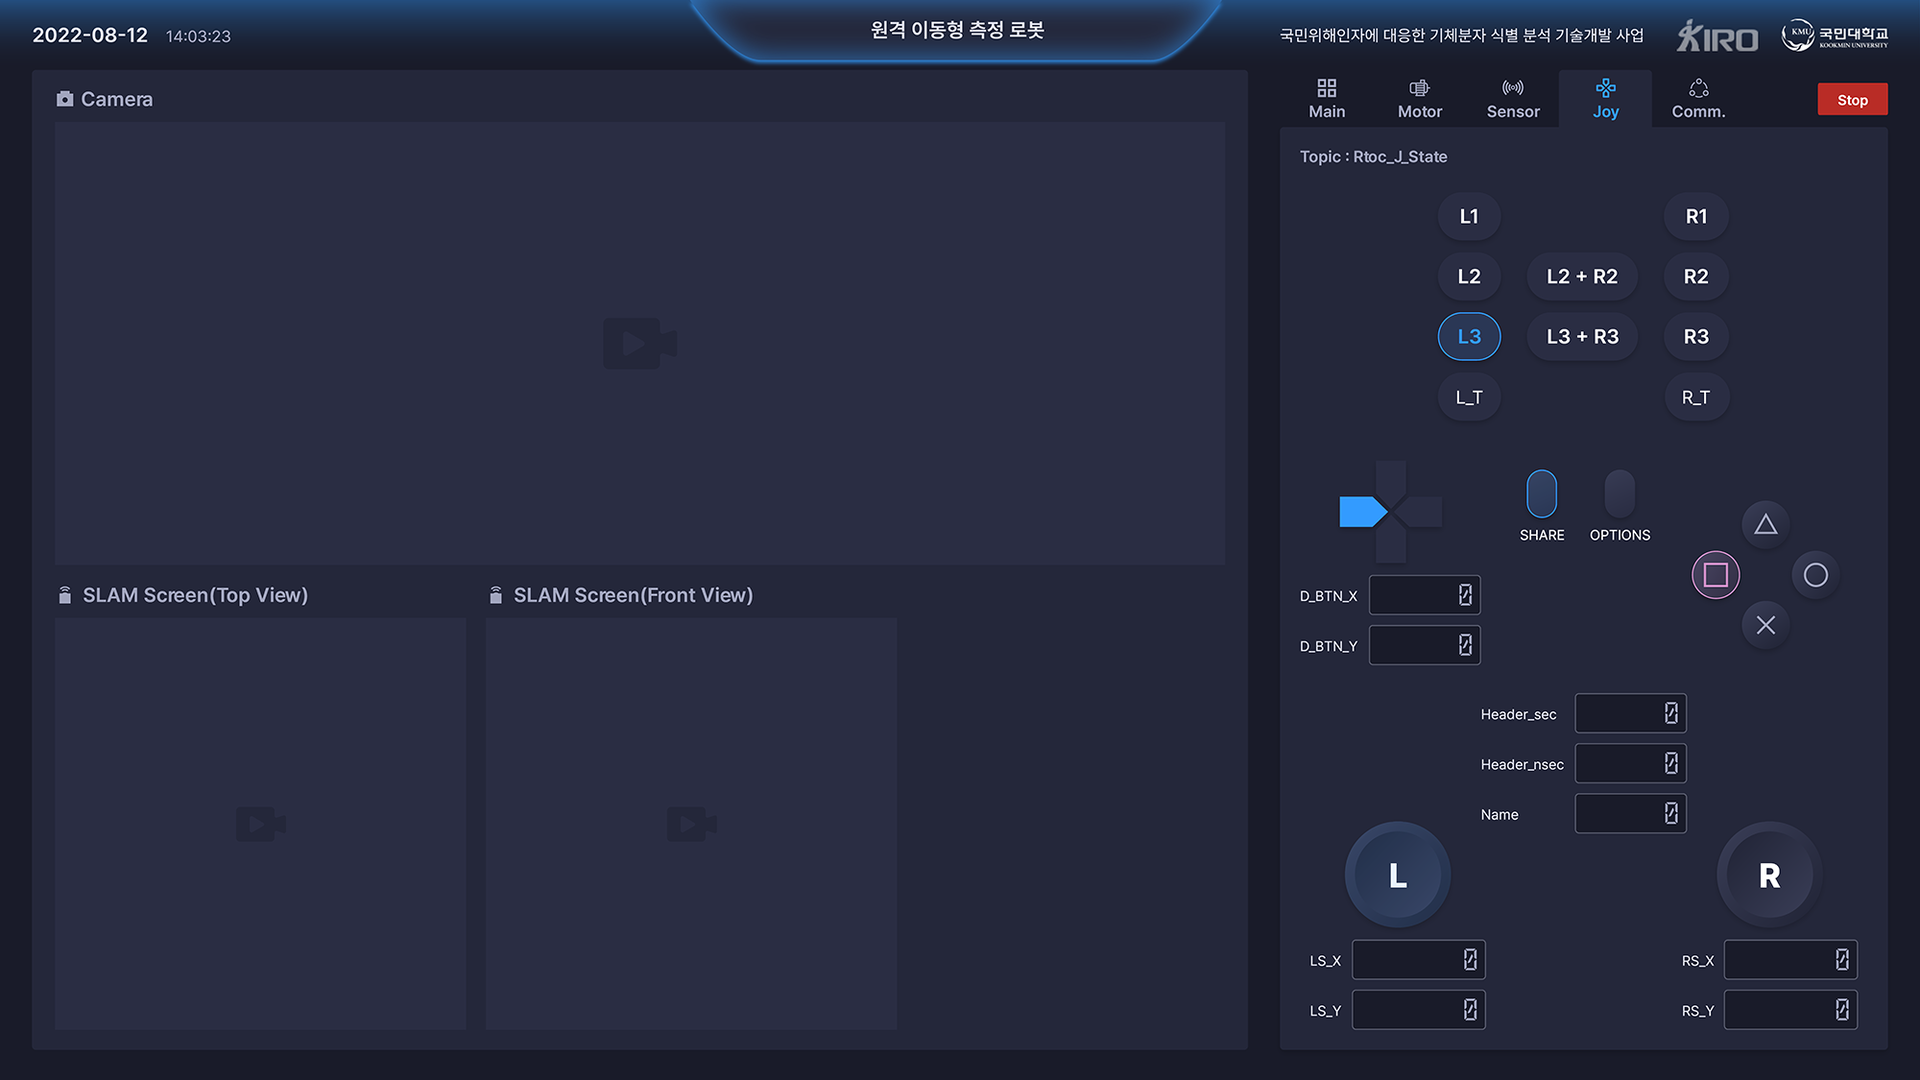Screen dimensions: 1920x1080
Task: Click the Header_sec value field
Action: pyautogui.click(x=1629, y=713)
